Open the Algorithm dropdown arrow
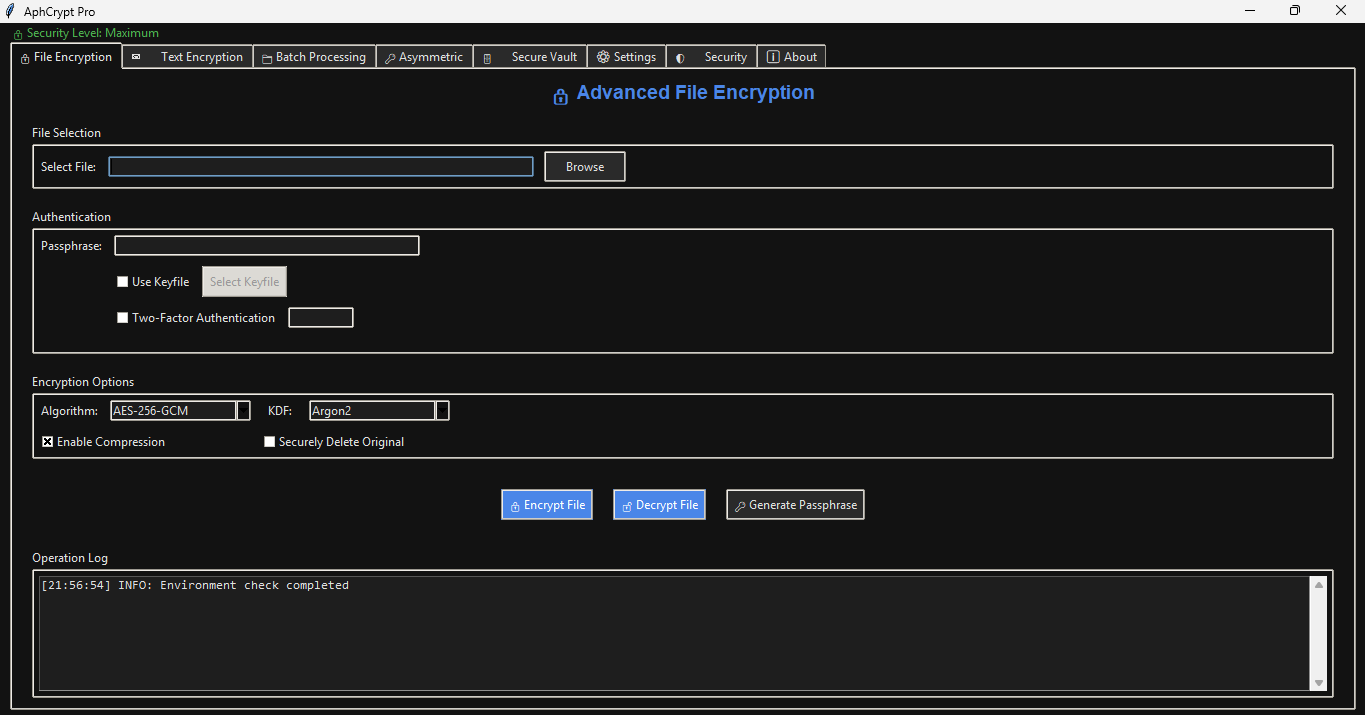1365x715 pixels. click(x=243, y=411)
